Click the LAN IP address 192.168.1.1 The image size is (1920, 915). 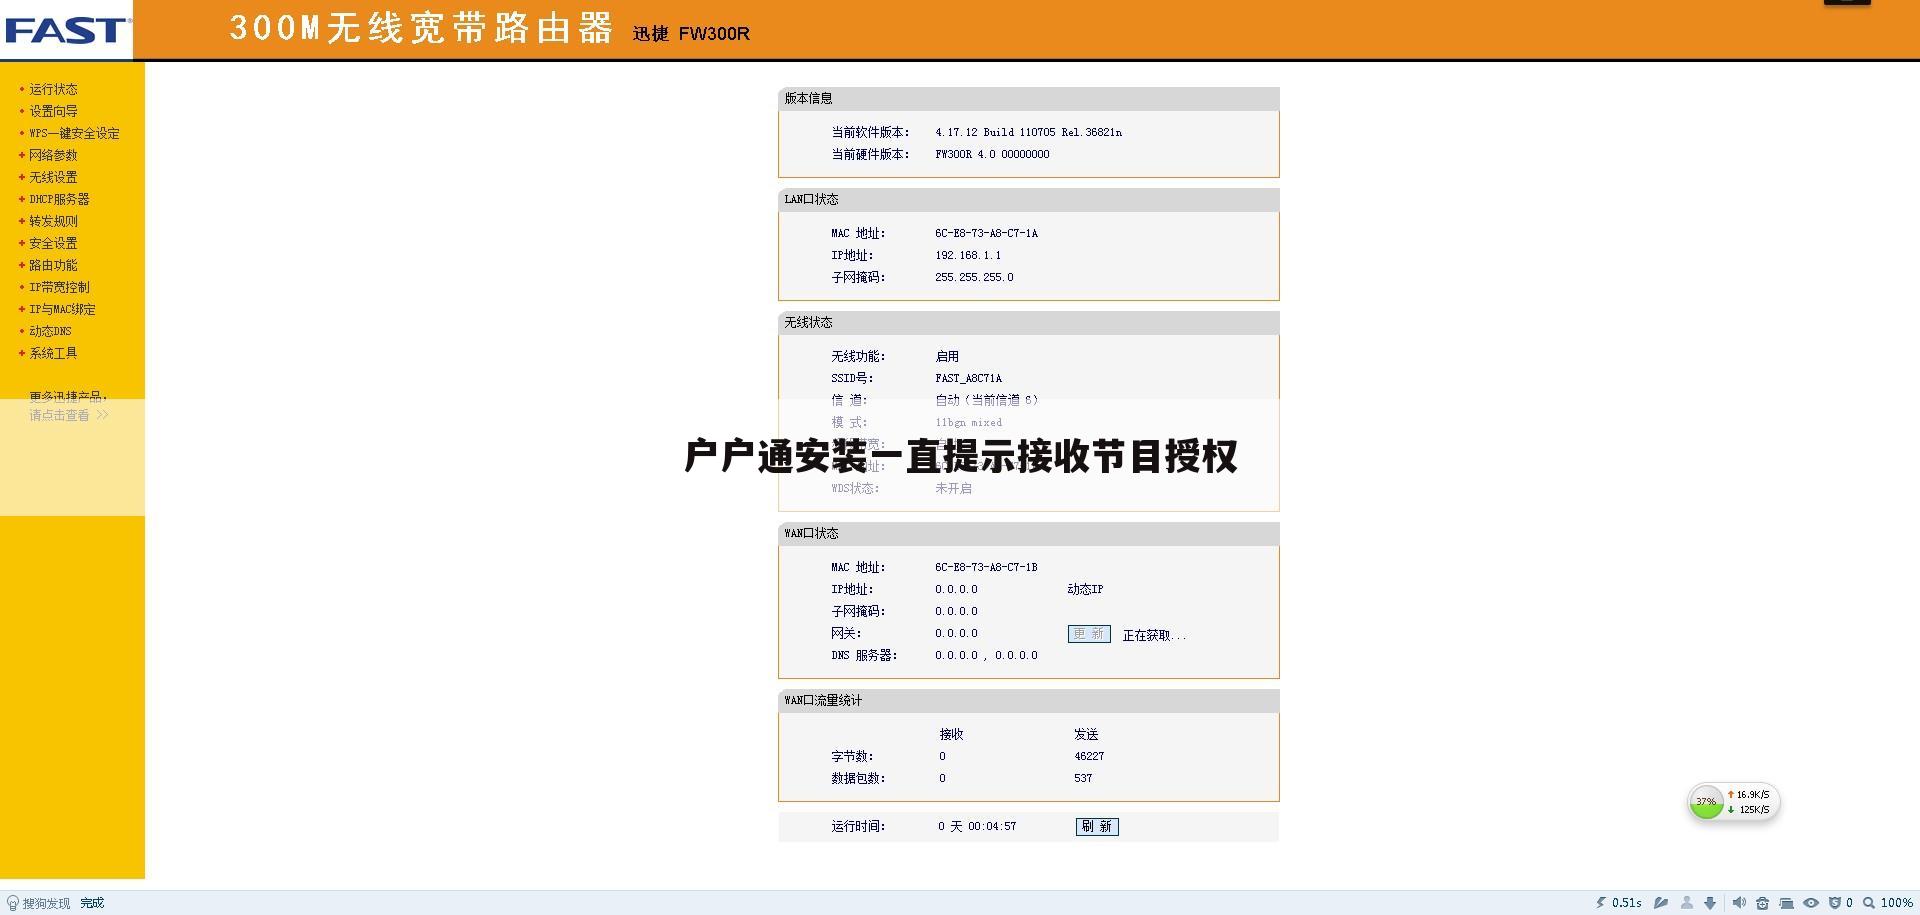(968, 255)
